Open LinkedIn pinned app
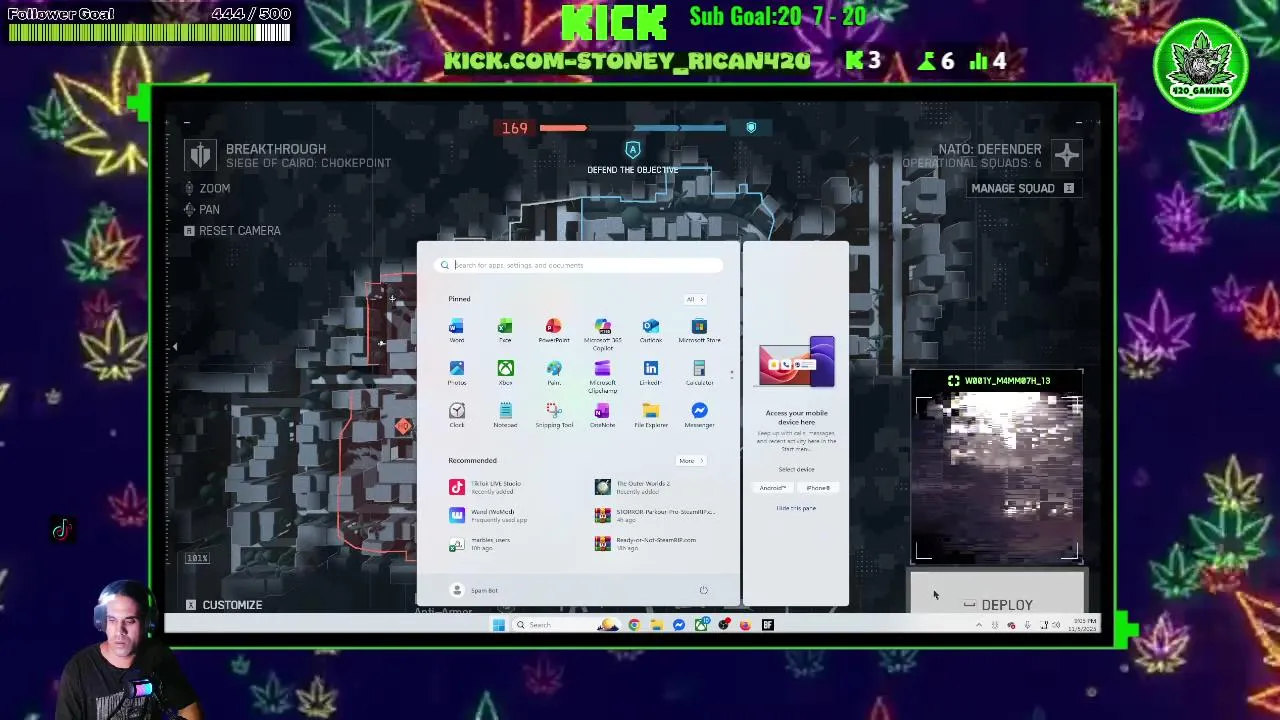The image size is (1280, 720). pyautogui.click(x=651, y=373)
